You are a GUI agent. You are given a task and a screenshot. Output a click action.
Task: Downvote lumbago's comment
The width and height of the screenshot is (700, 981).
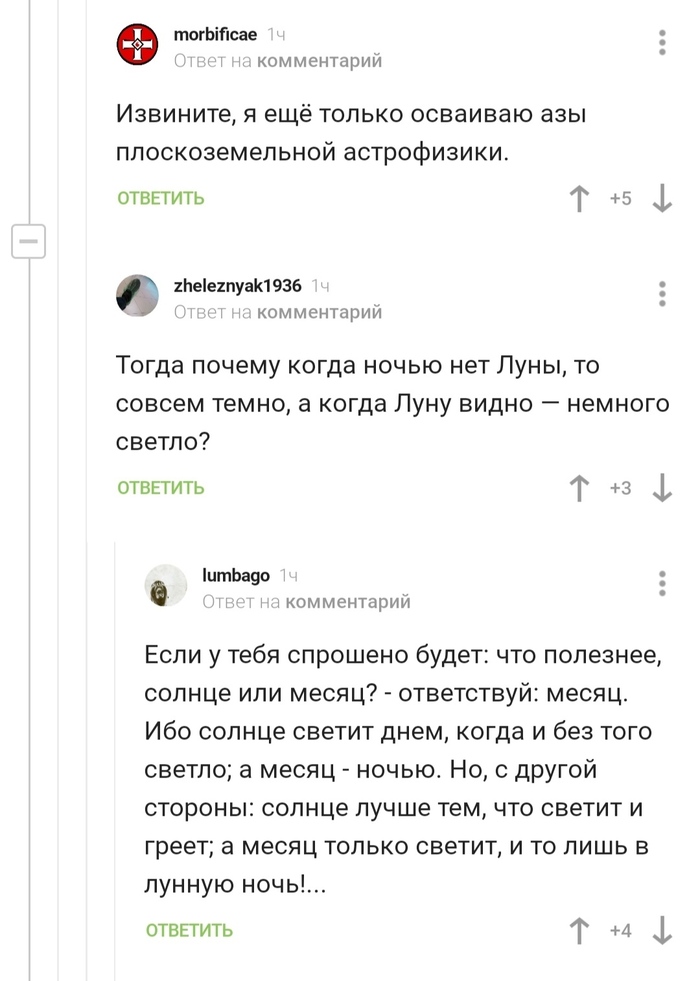click(661, 931)
